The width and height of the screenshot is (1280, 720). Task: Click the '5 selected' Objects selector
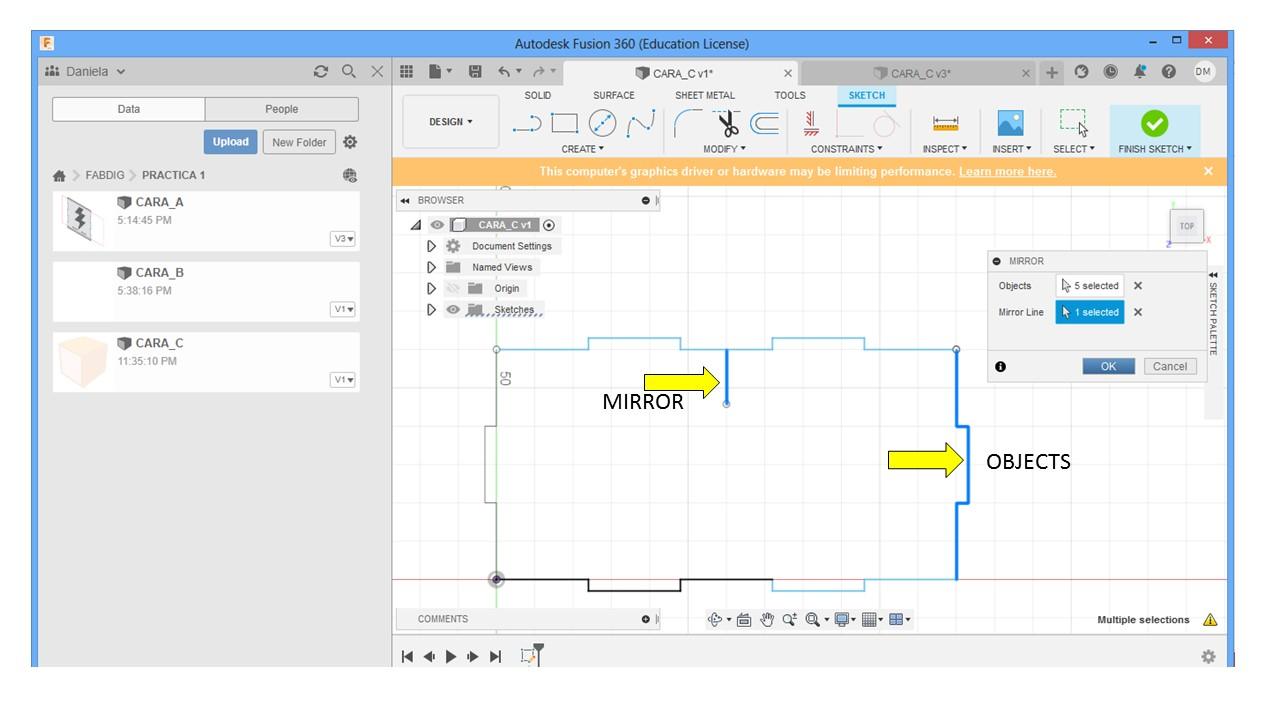1089,286
